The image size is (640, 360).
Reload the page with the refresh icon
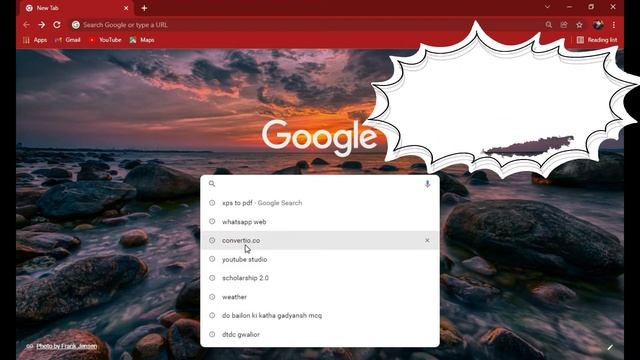pos(57,25)
